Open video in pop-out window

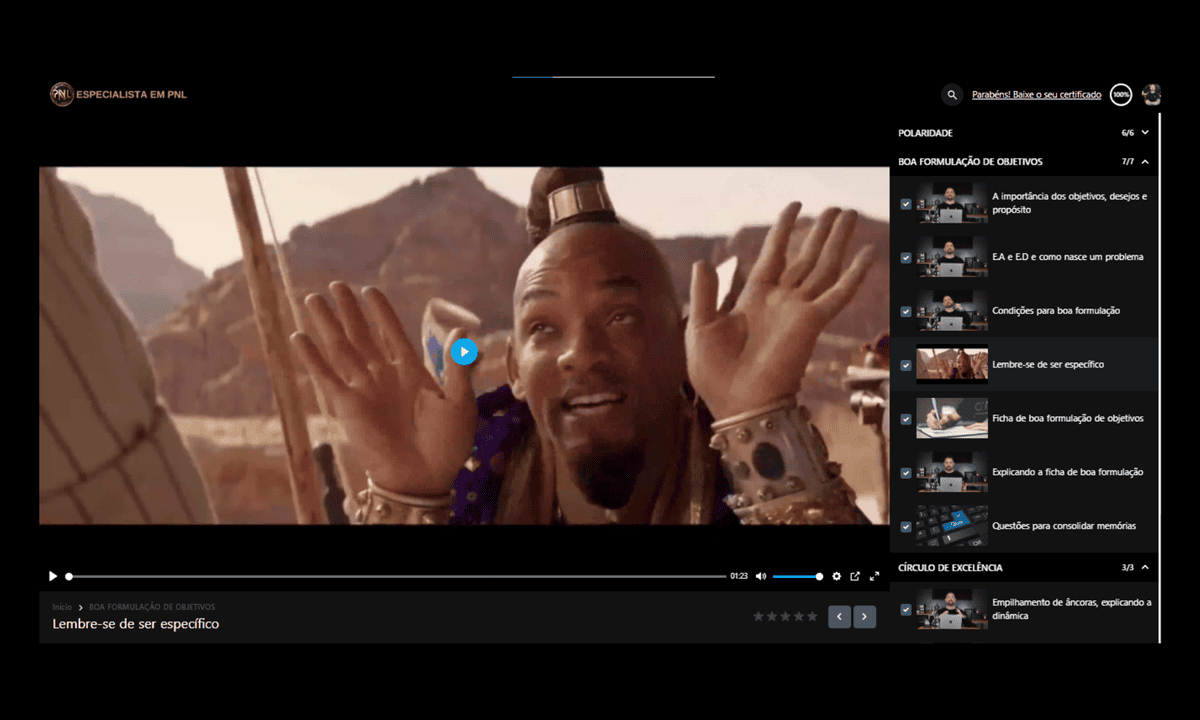point(855,576)
